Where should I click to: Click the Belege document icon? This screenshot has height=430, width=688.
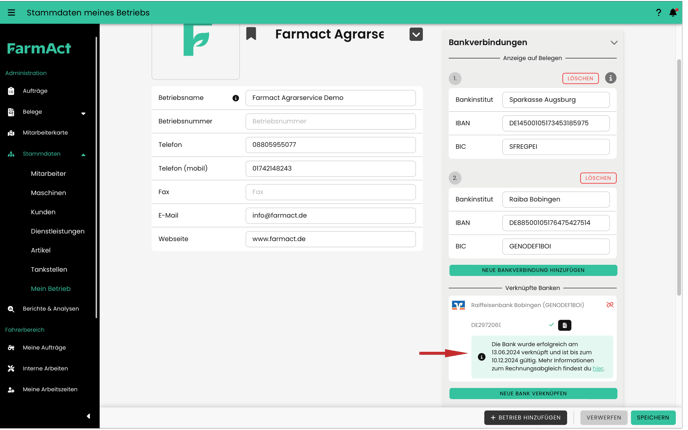[x=11, y=112]
